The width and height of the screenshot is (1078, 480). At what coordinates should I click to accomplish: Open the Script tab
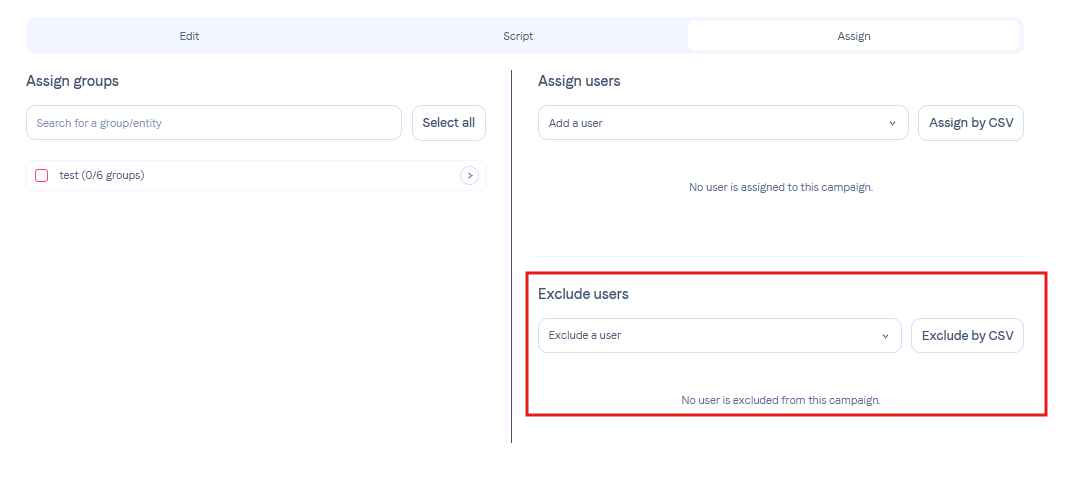pyautogui.click(x=518, y=36)
